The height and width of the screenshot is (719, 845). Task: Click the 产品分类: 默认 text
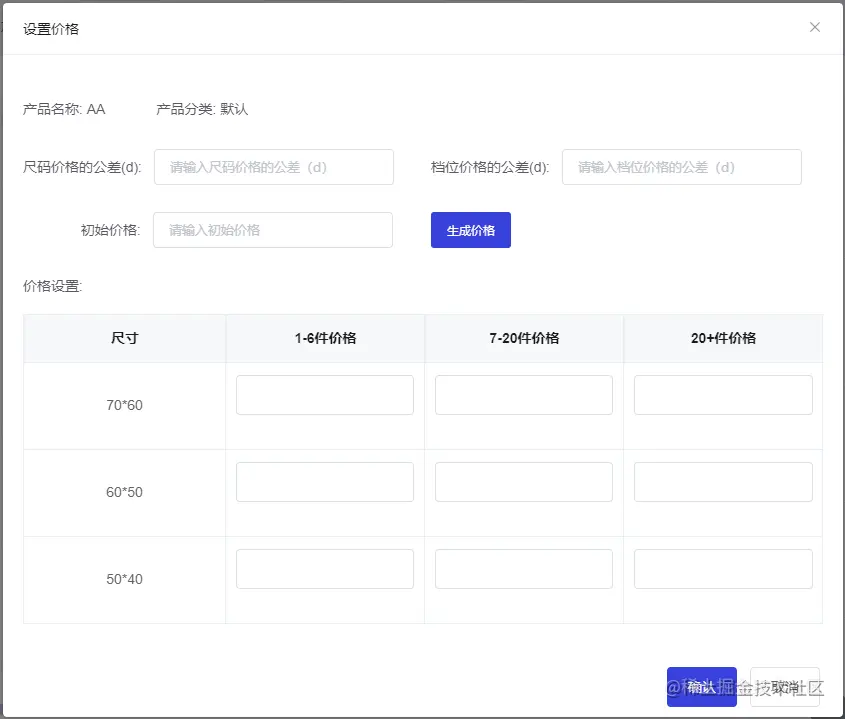click(x=202, y=109)
